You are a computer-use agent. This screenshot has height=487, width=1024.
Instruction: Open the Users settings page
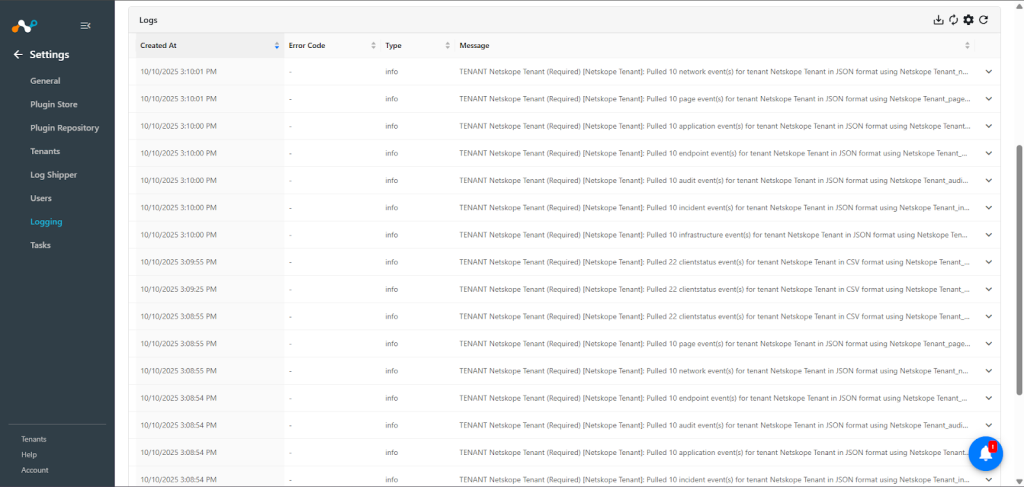(40, 198)
